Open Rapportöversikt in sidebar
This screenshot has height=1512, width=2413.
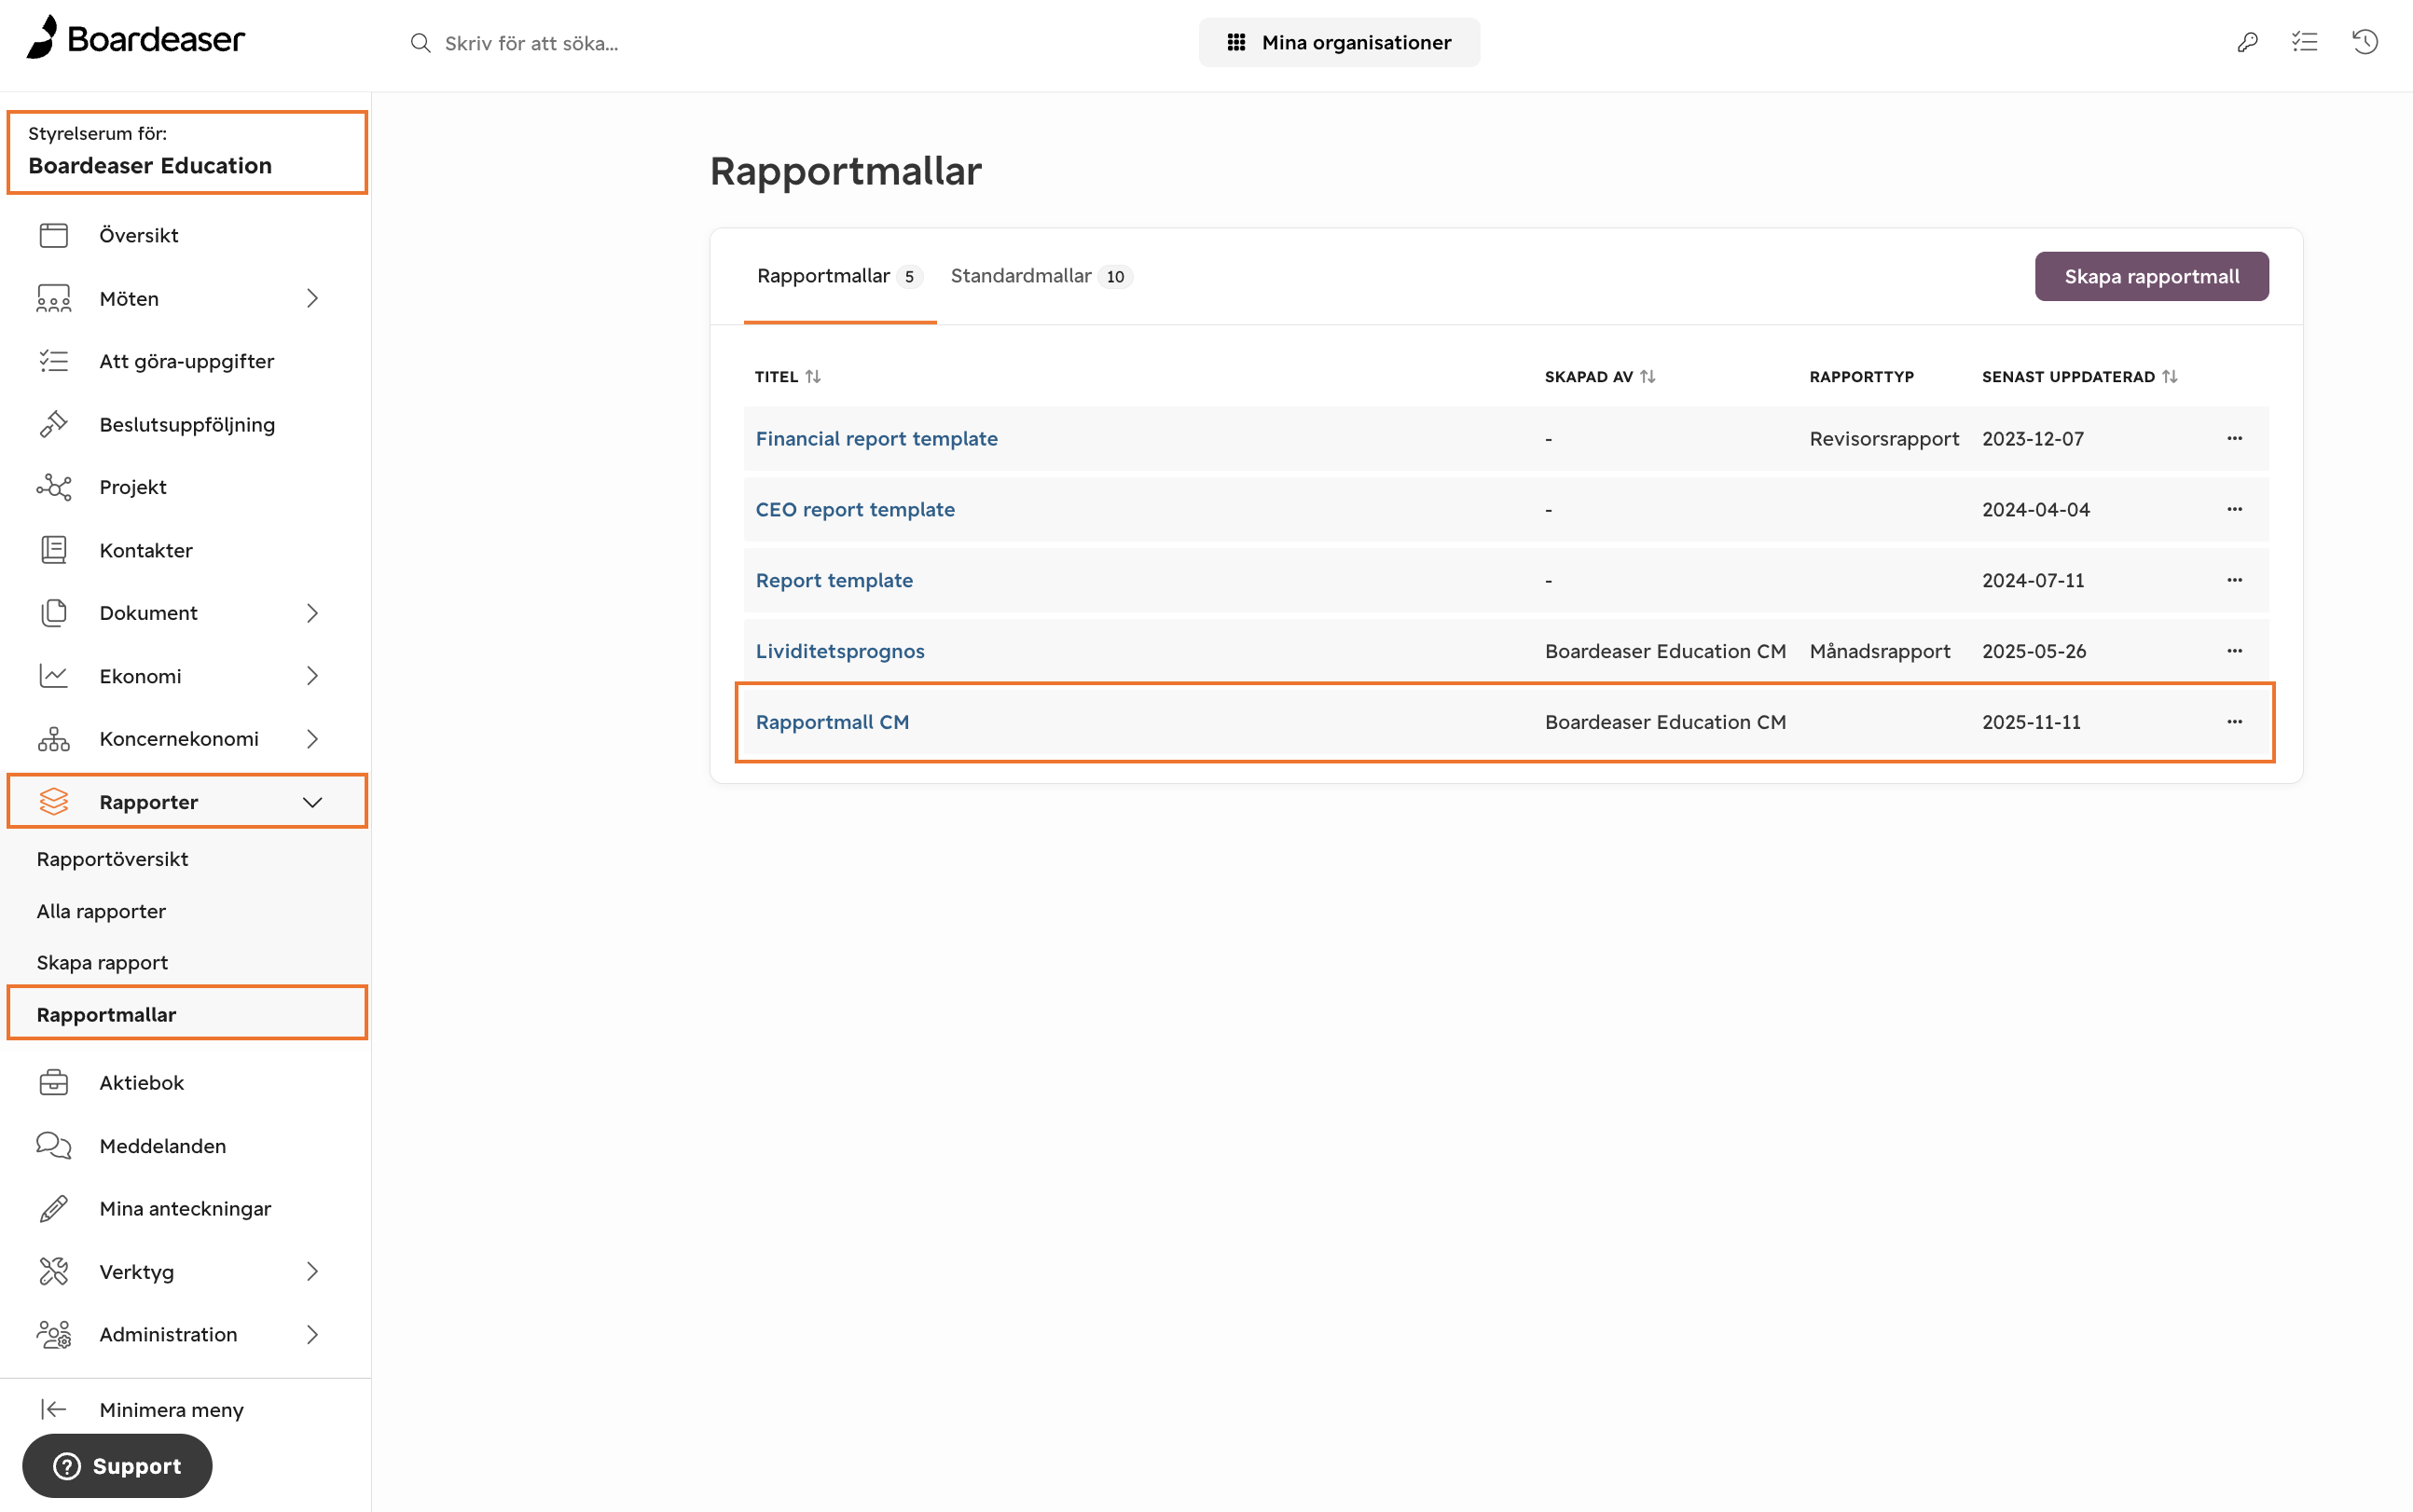(112, 859)
